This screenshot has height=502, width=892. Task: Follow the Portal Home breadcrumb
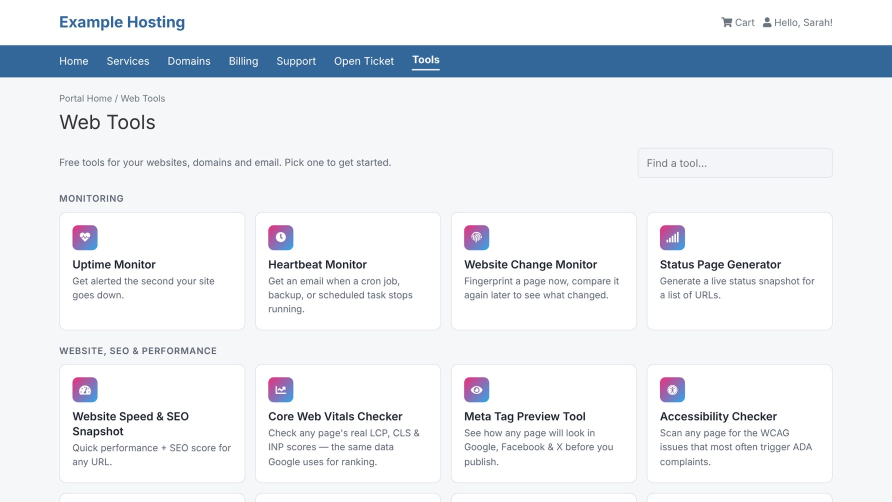click(85, 98)
